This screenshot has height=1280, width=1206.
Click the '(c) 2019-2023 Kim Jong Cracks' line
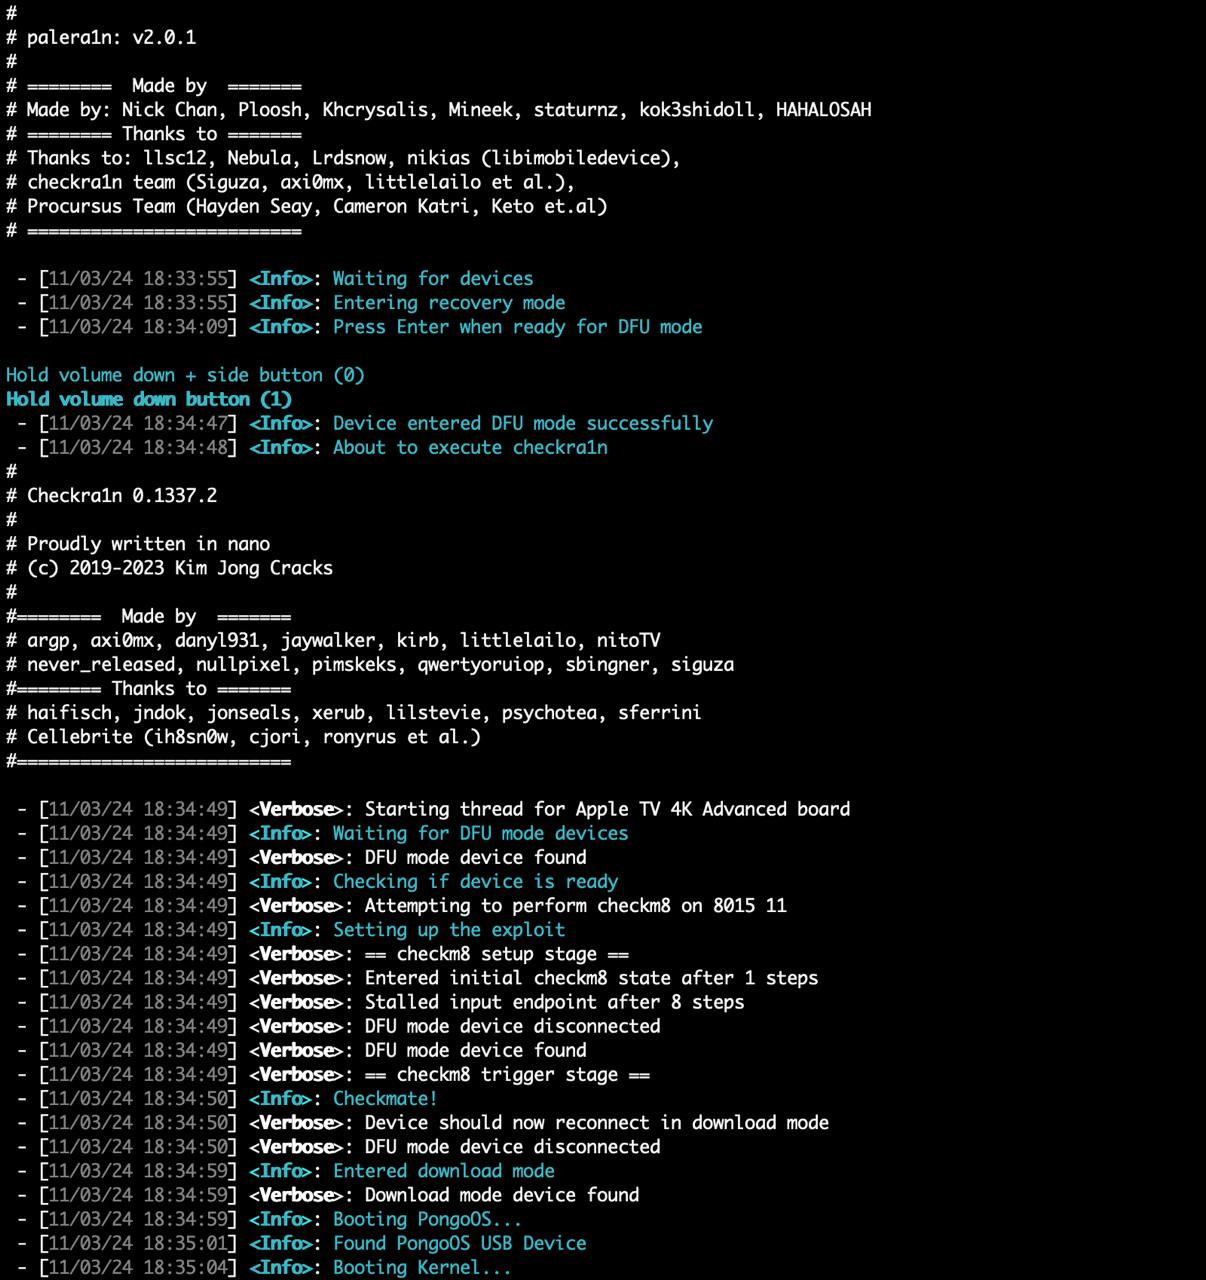(x=180, y=568)
